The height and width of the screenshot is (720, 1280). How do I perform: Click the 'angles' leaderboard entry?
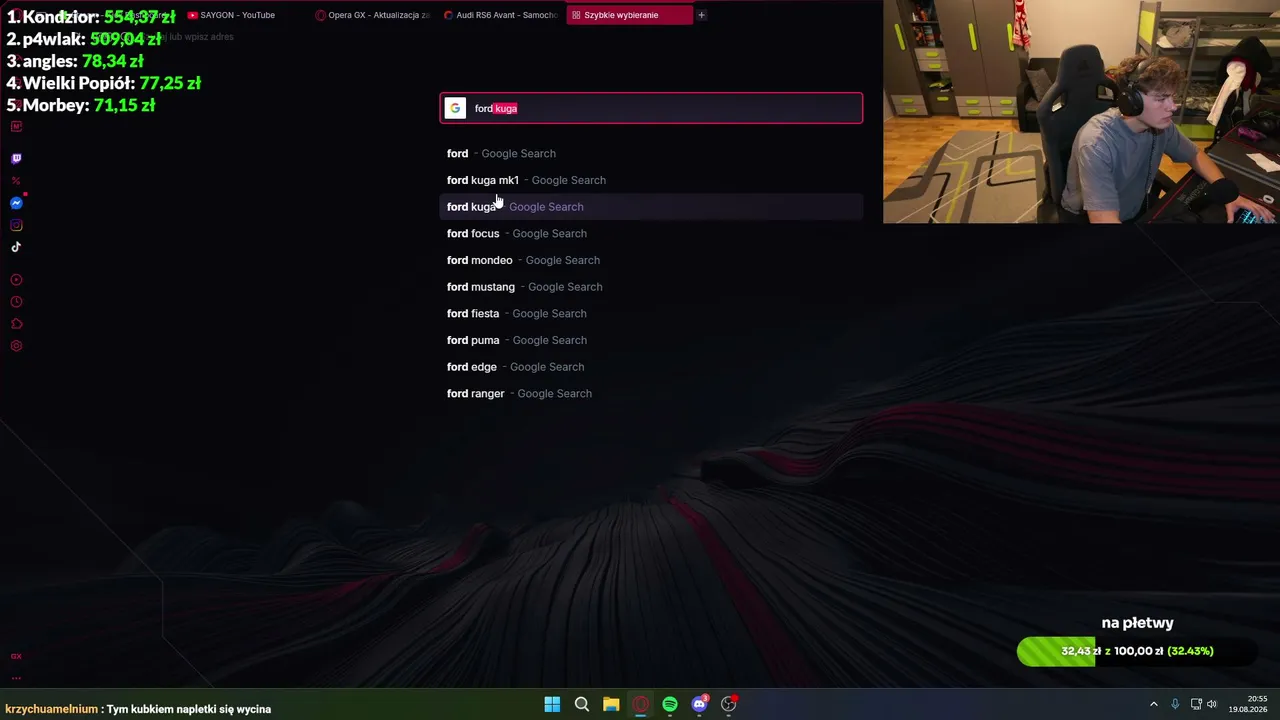point(75,61)
